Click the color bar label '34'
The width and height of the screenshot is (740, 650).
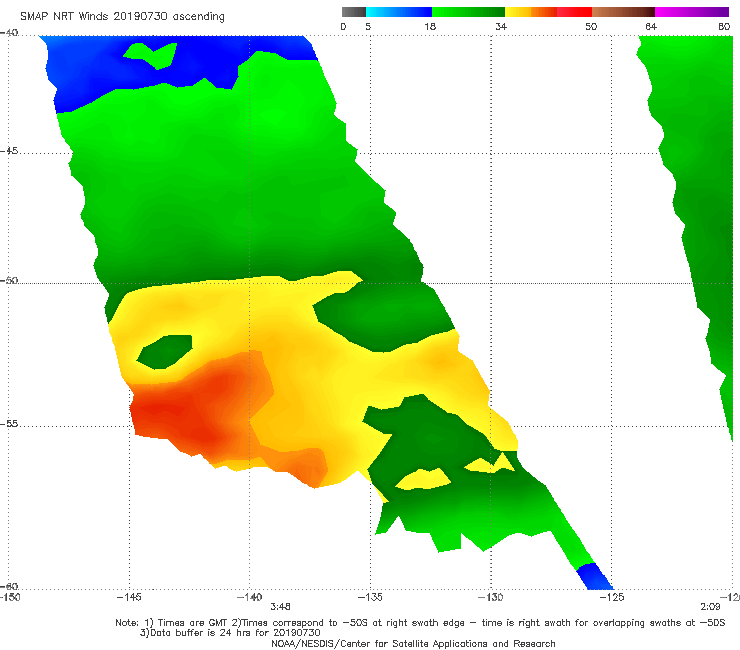tap(501, 27)
